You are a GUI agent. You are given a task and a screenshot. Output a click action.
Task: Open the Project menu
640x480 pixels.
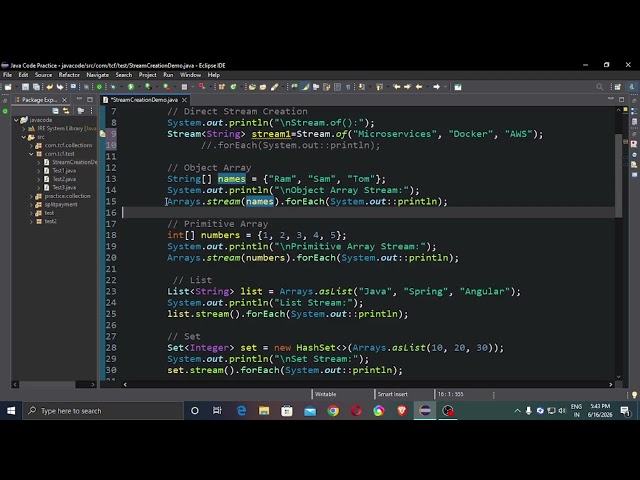tap(147, 75)
